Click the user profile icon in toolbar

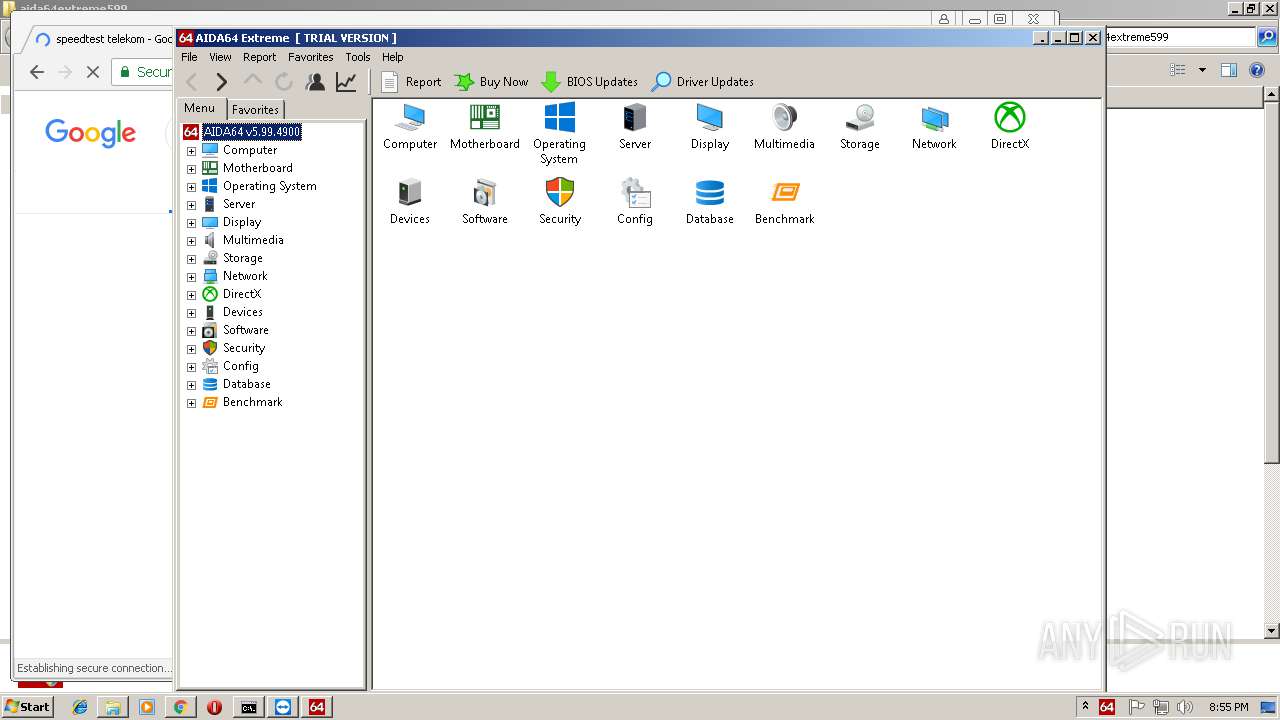point(315,82)
